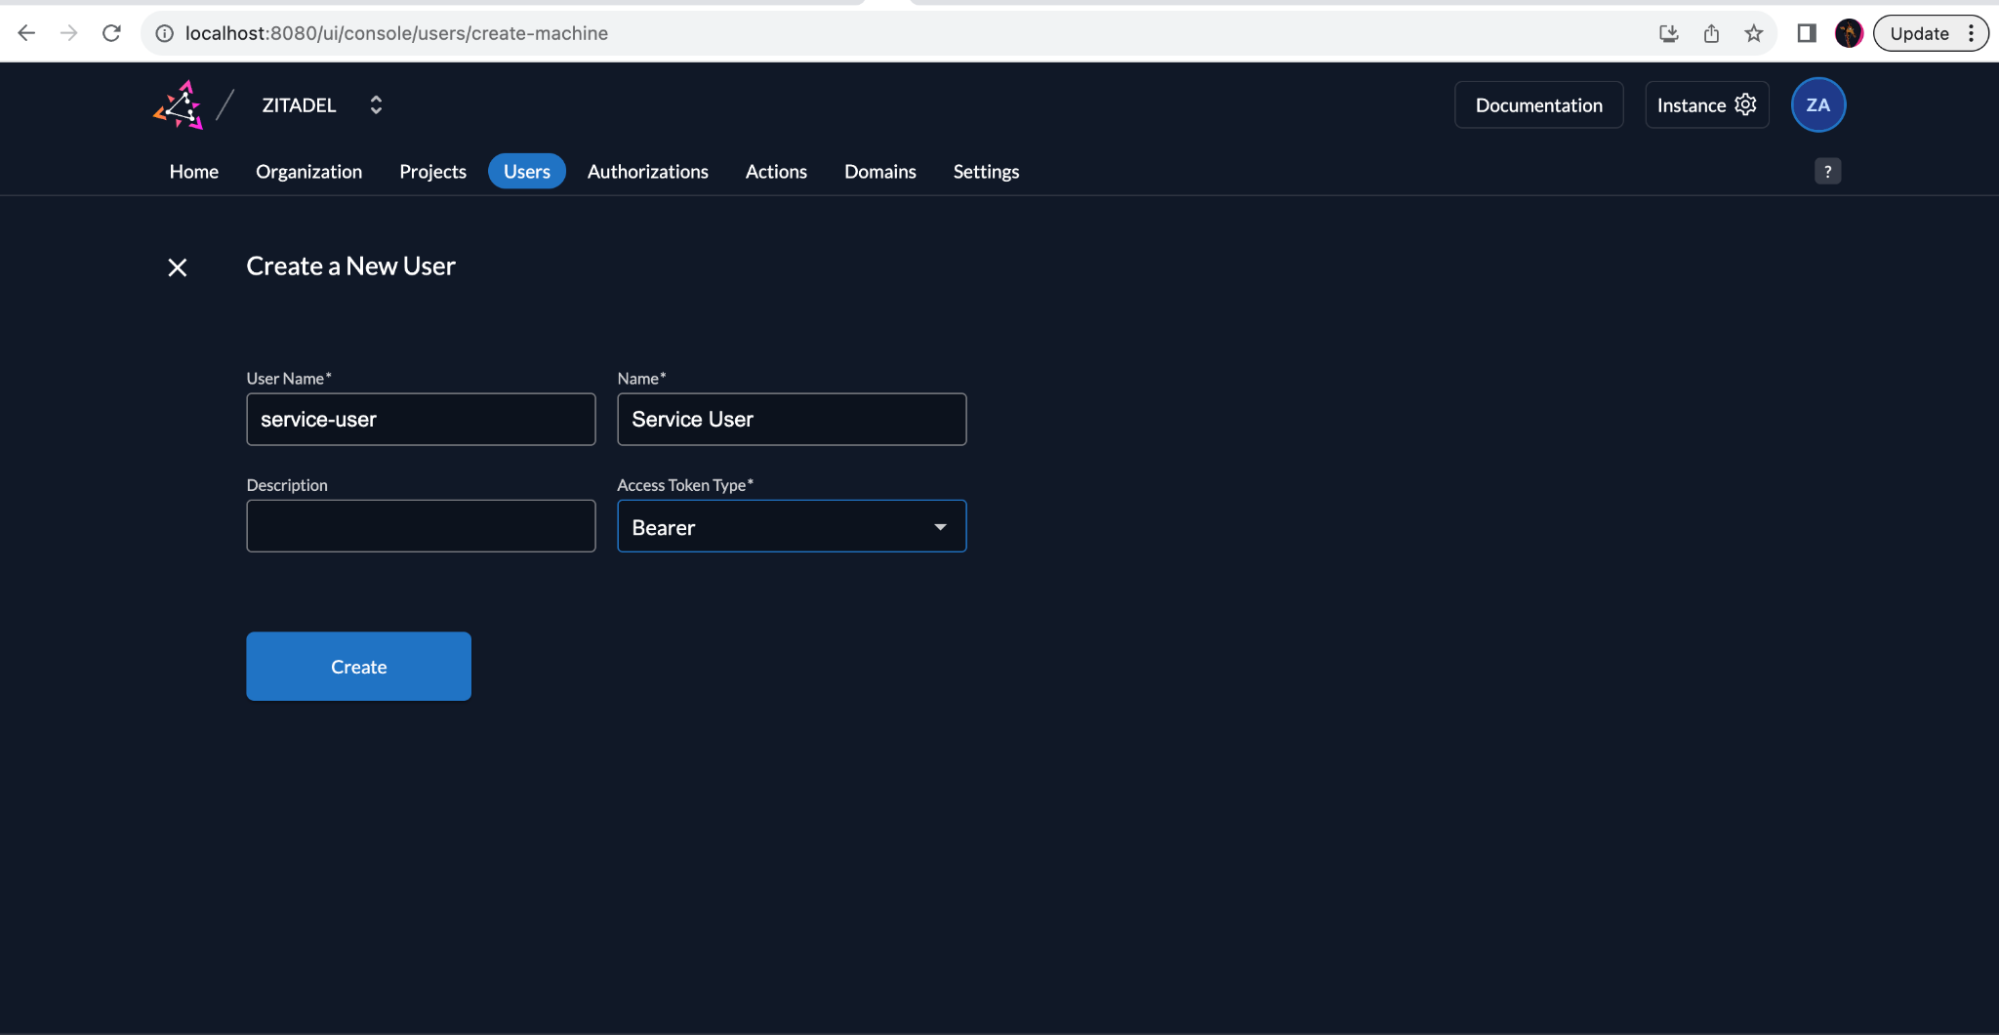Open the Authorizations tab
Viewport: 1999px width, 1035px height.
point(647,171)
